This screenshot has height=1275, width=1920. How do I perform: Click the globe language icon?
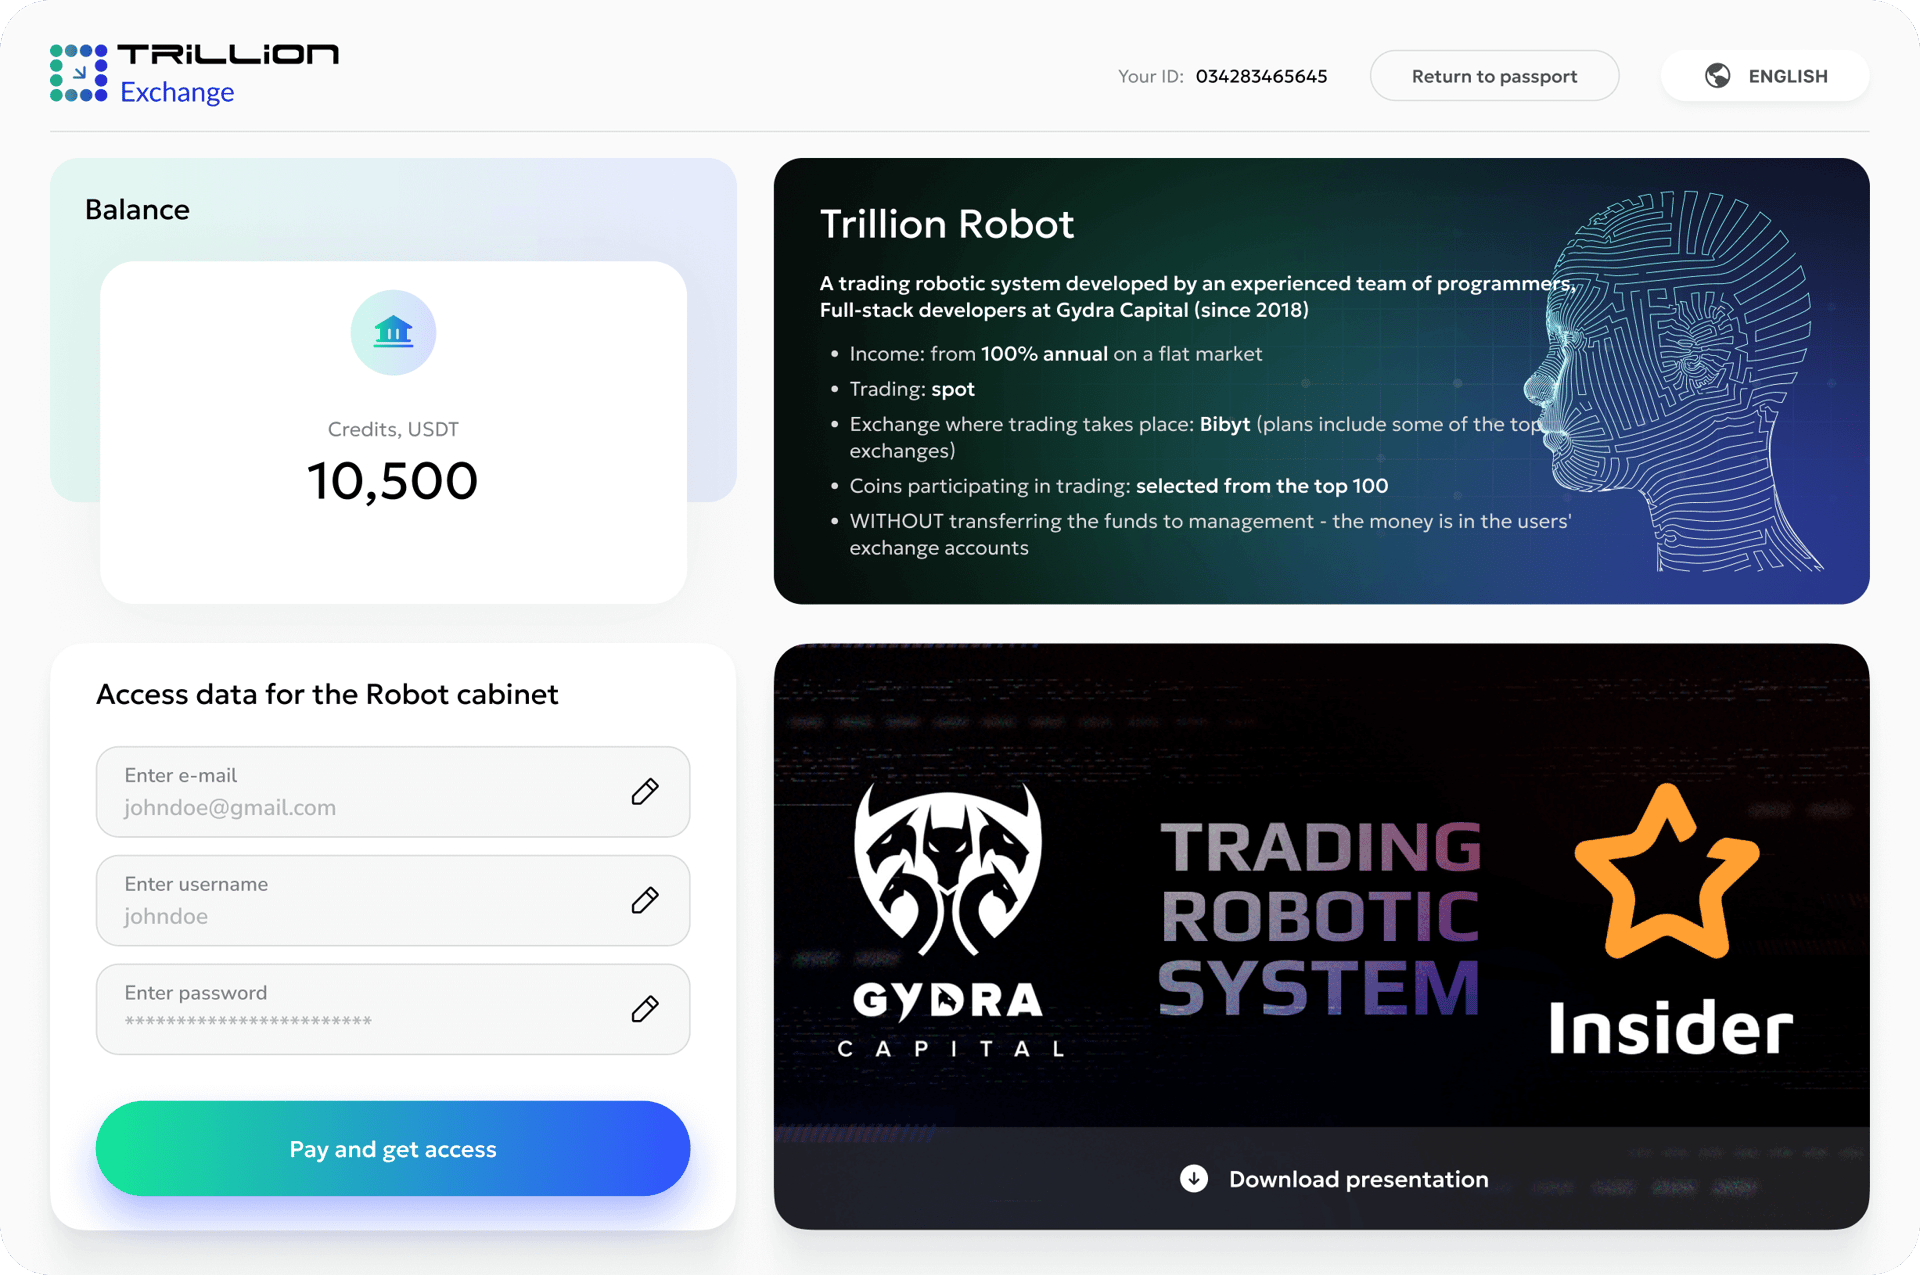pos(1717,76)
